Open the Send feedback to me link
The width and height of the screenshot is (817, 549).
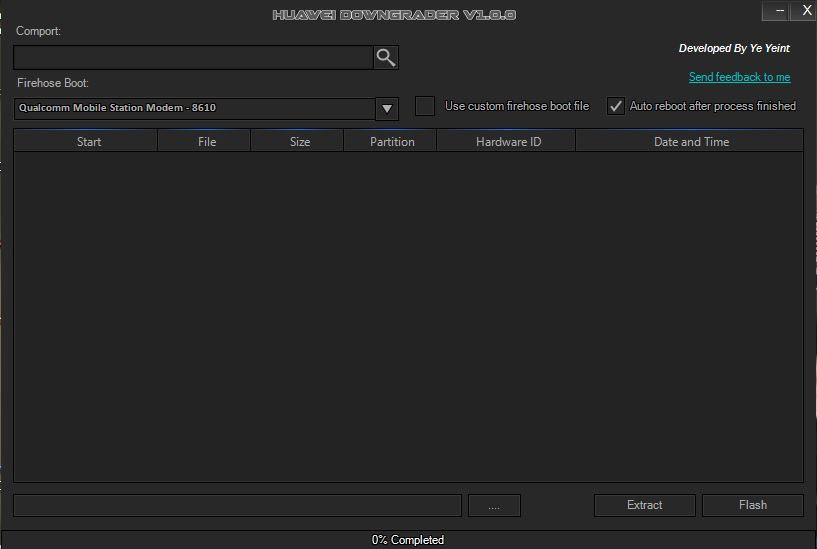[x=739, y=77]
